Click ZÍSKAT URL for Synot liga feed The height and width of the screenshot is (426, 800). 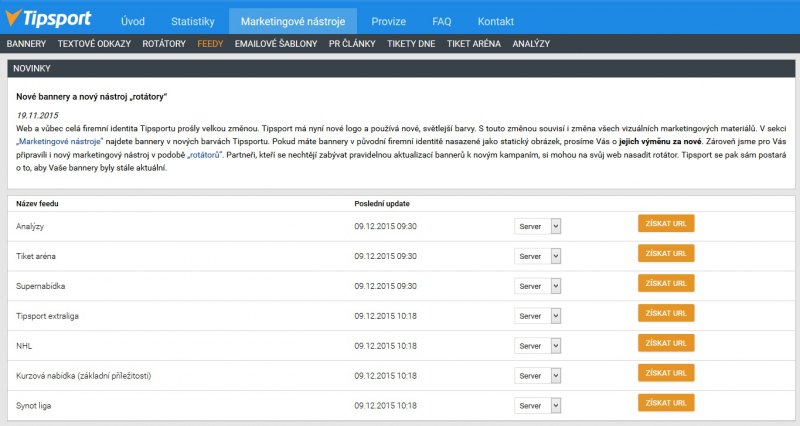point(666,403)
